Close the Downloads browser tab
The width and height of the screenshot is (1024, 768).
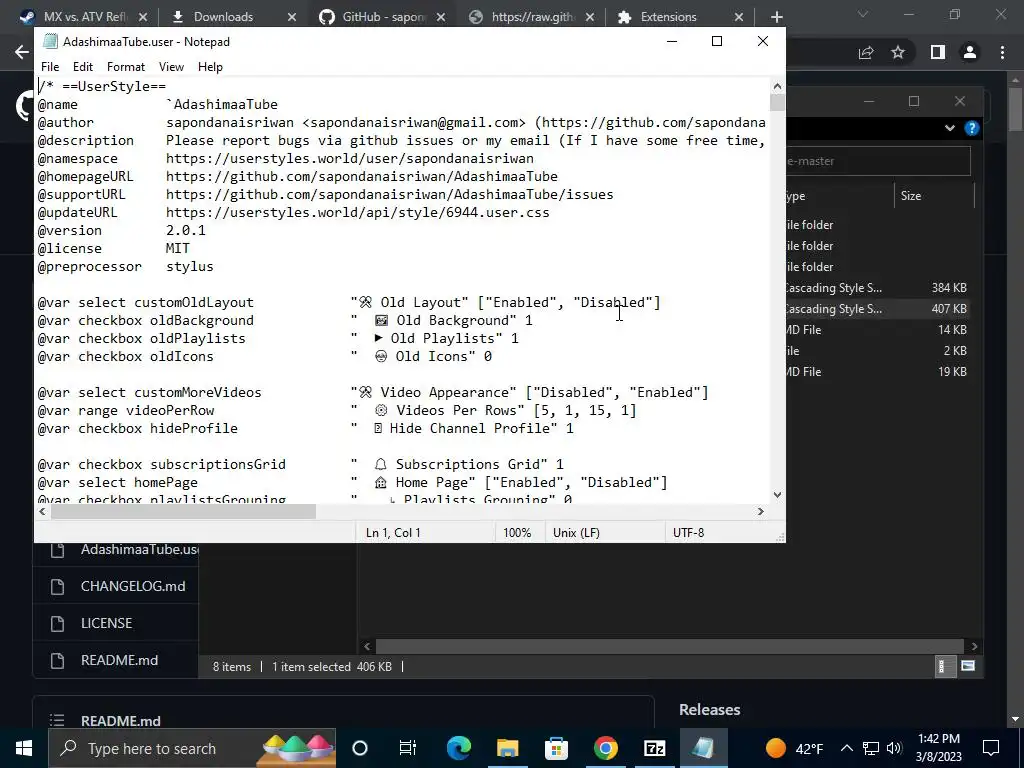(x=292, y=17)
